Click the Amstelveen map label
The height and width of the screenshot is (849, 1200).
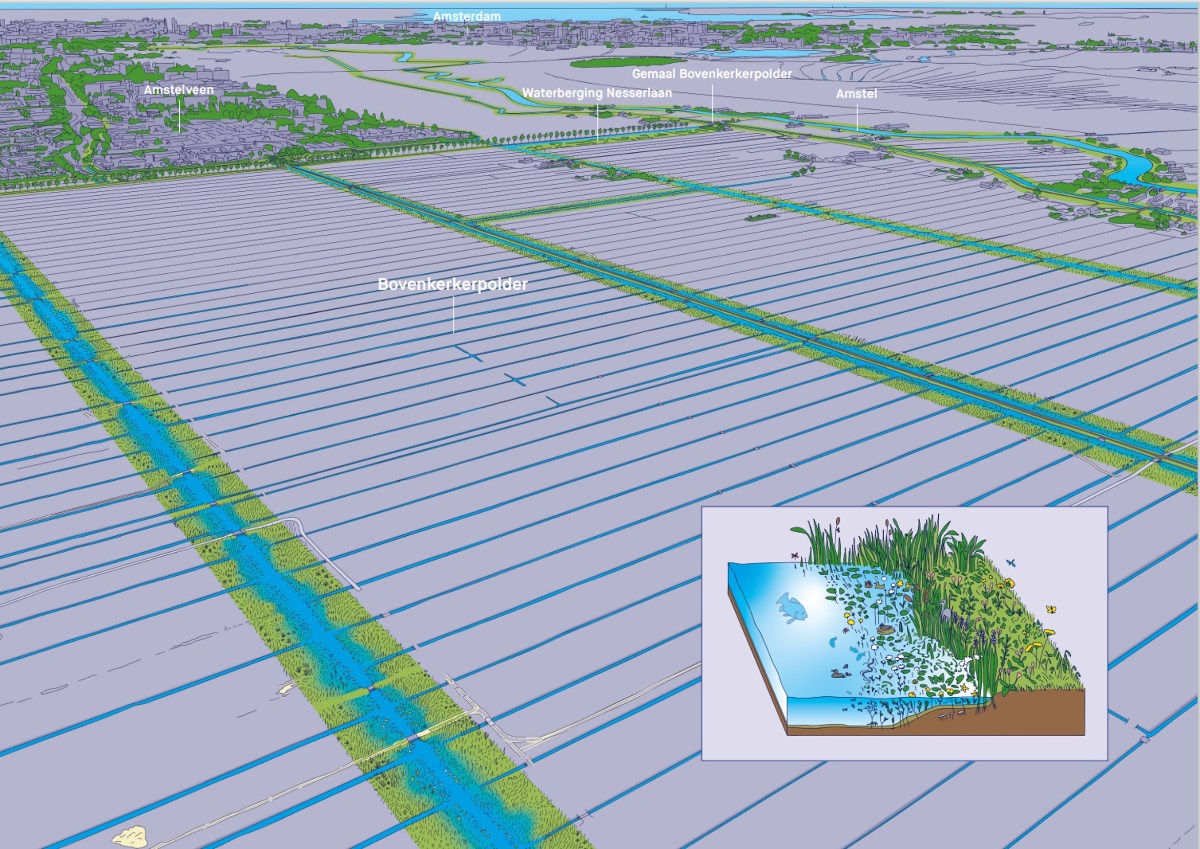point(179,90)
